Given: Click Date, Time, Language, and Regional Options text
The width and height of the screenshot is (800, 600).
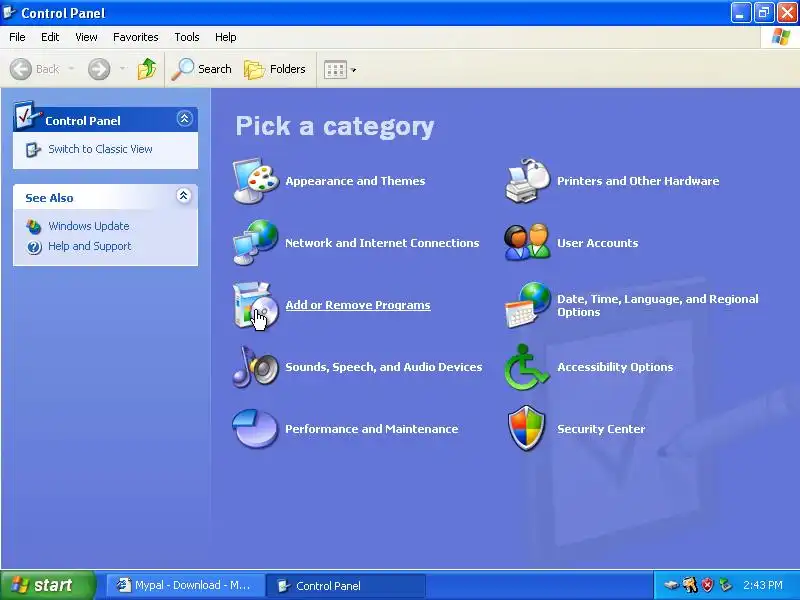Looking at the screenshot, I should 658,306.
